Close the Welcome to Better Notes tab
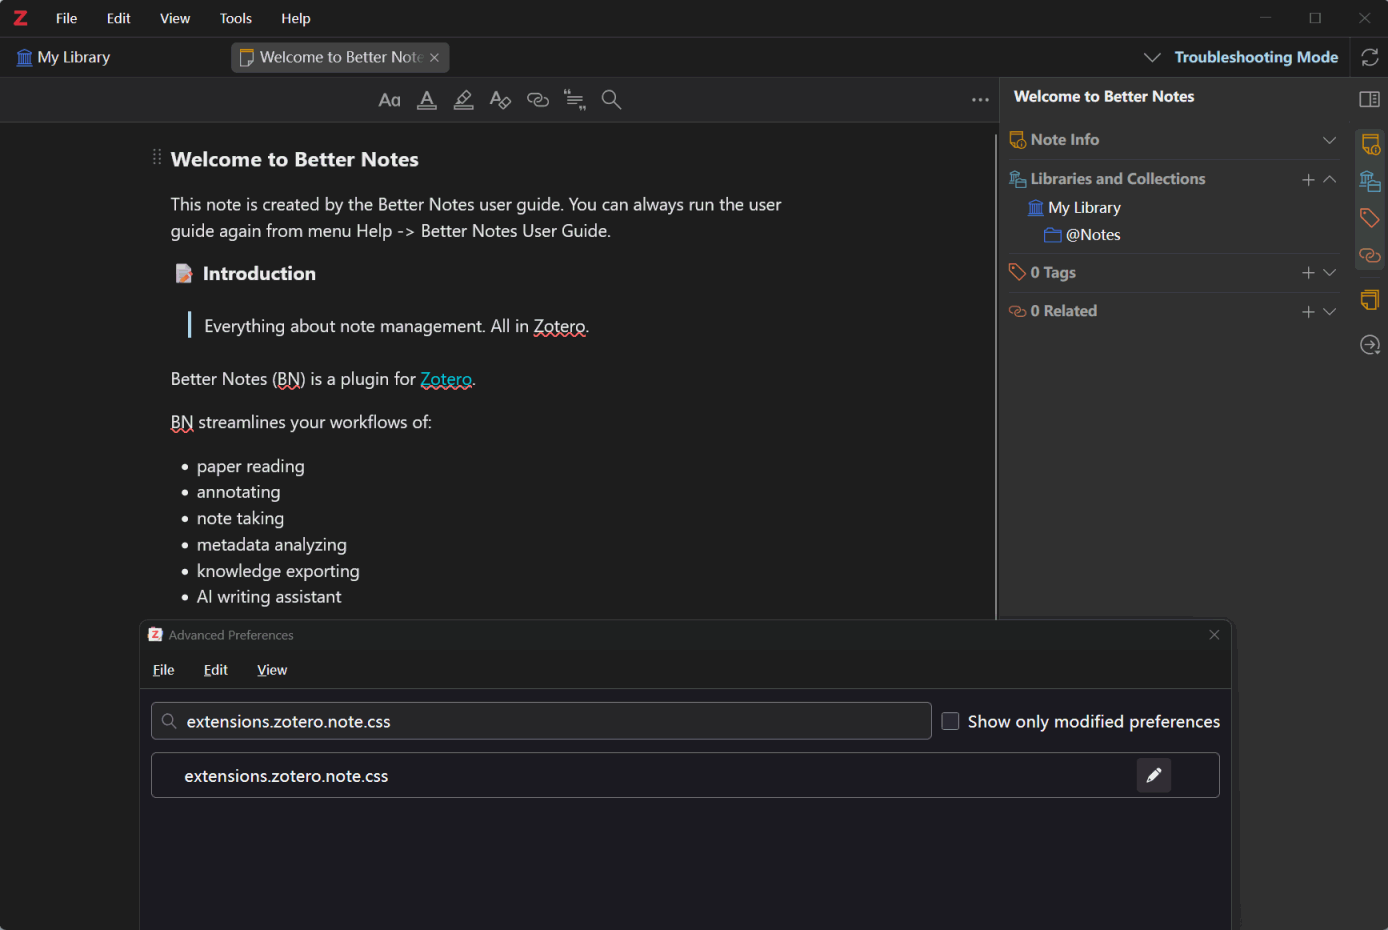Screen dimensions: 1388x930 (x=435, y=58)
